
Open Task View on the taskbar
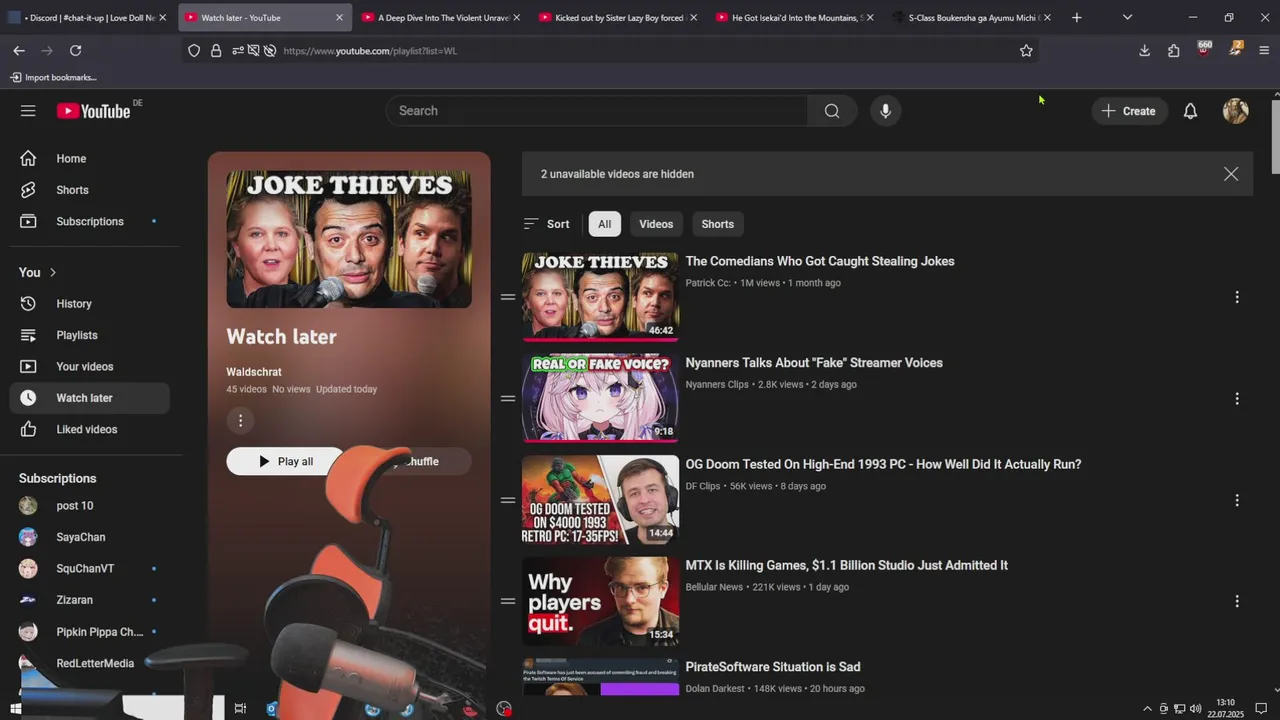tap(240, 709)
